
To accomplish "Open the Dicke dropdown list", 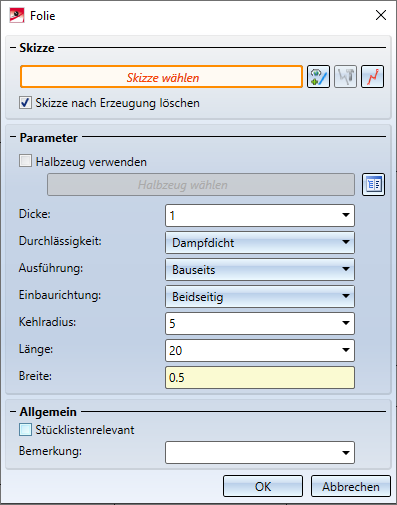I will (346, 215).
